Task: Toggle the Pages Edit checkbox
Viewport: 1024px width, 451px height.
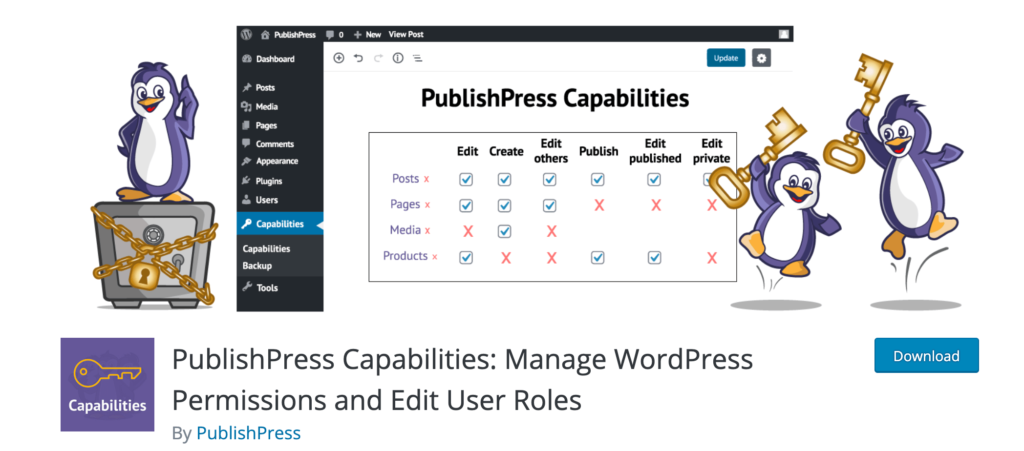Action: (x=466, y=206)
